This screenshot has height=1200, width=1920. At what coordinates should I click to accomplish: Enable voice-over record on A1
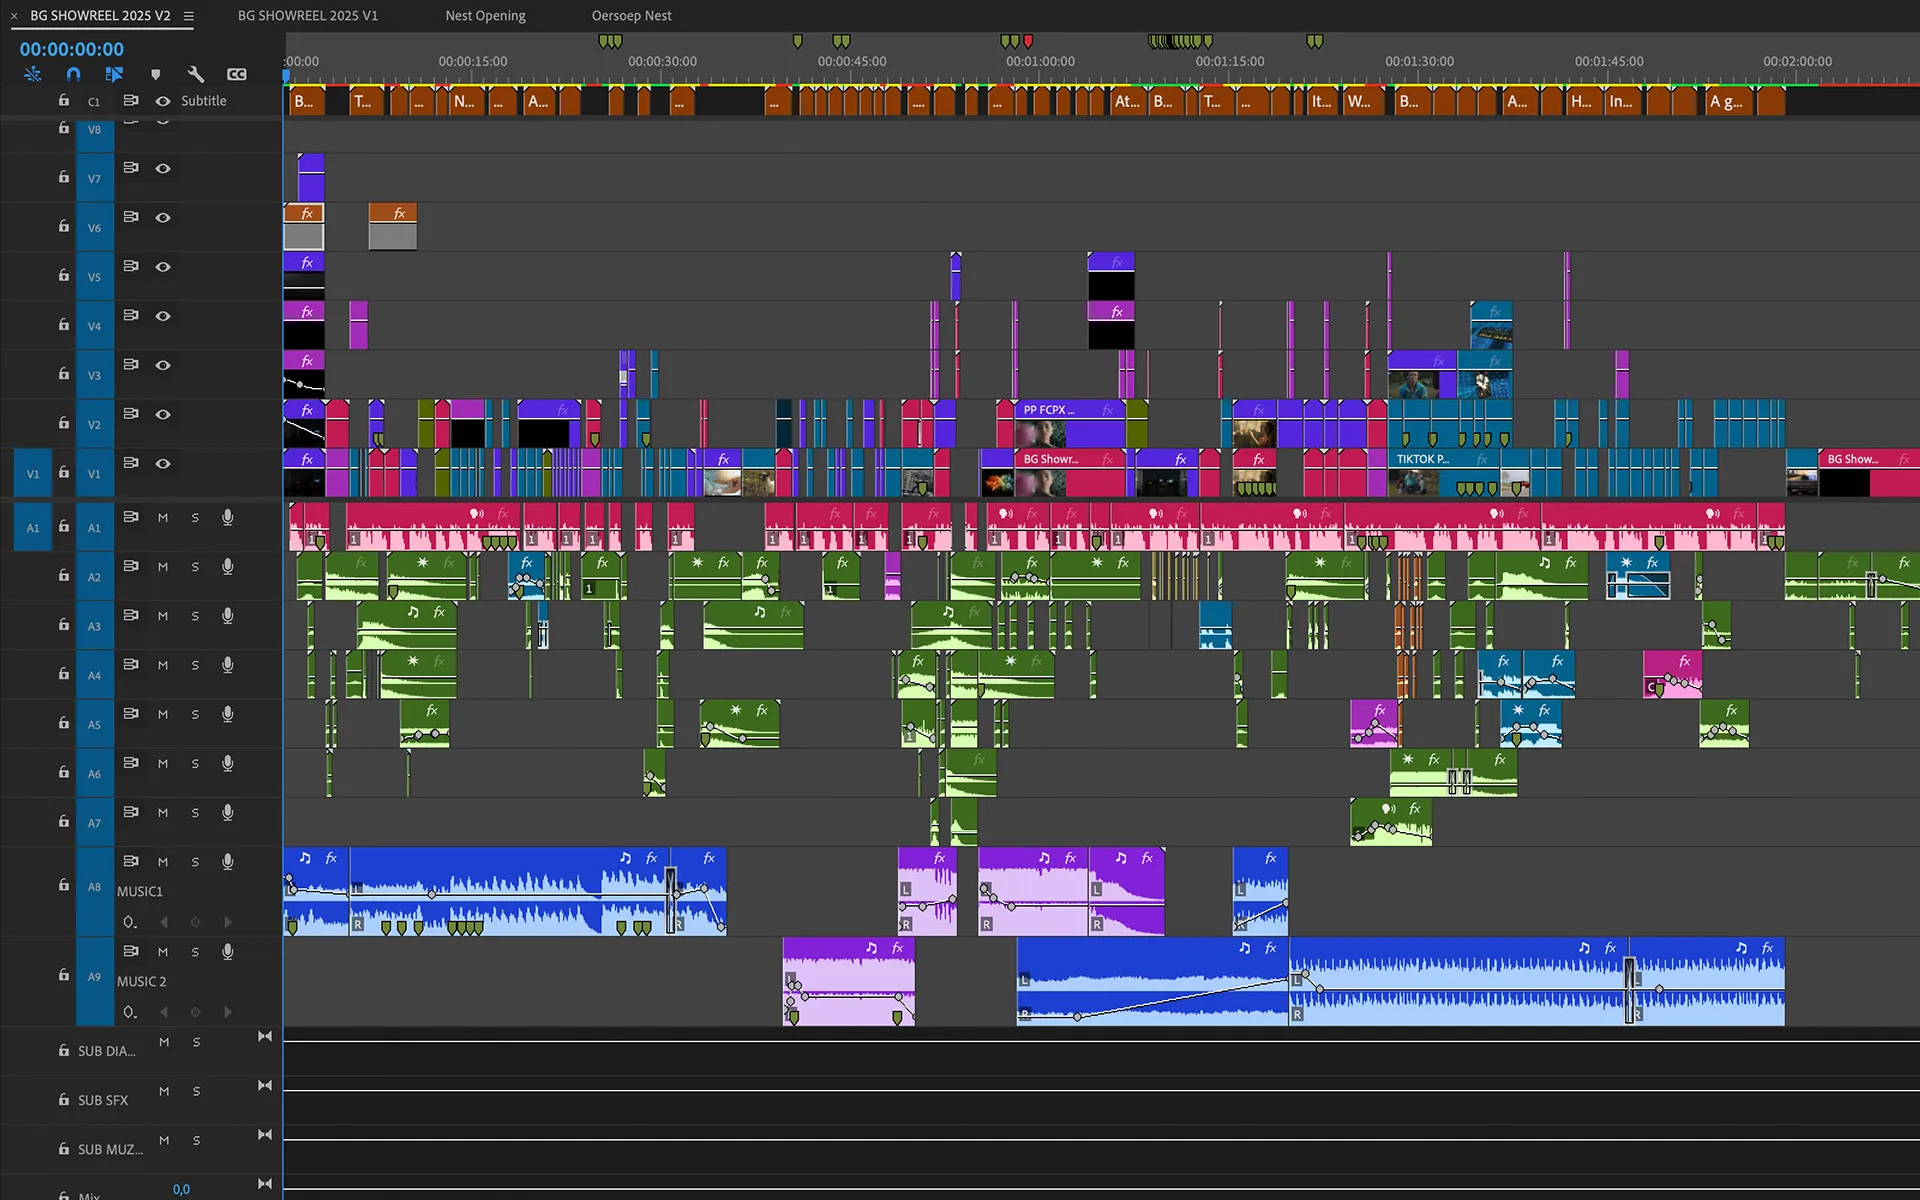coord(228,517)
